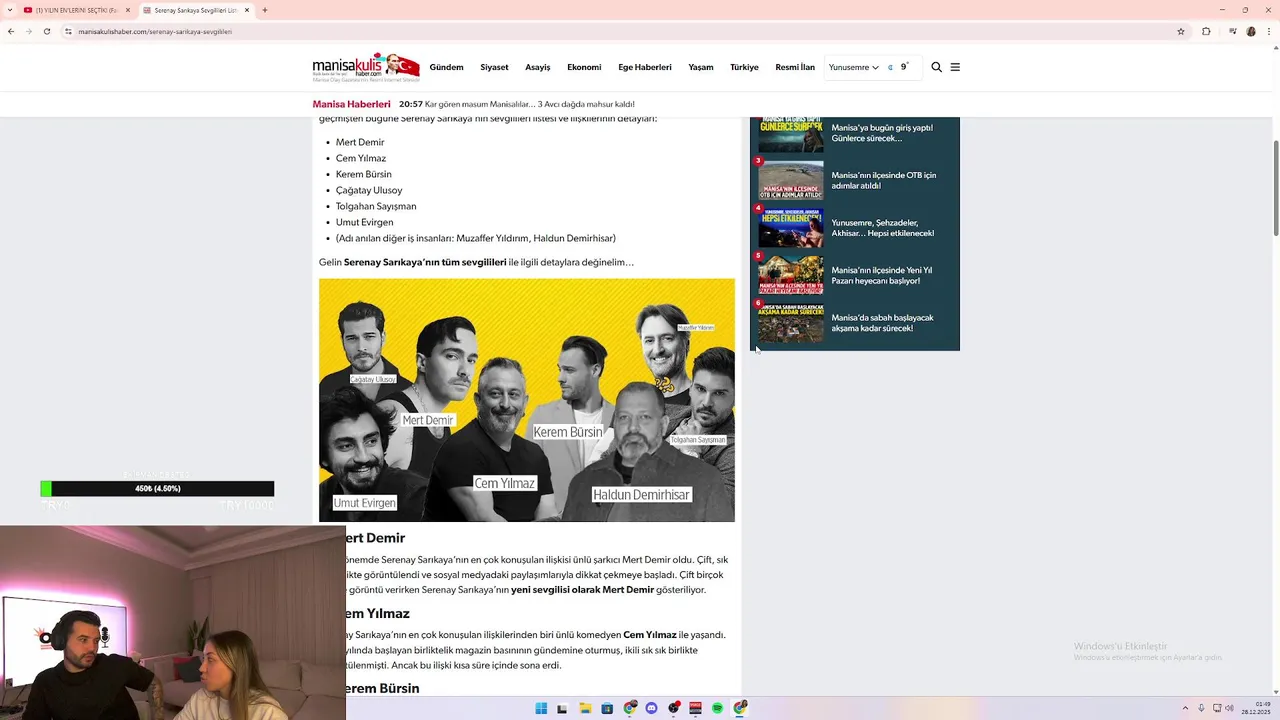Open 'Yunusemre, Şehzadeler, Akhisar' news item
This screenshot has height=720, width=1280.
(x=883, y=228)
